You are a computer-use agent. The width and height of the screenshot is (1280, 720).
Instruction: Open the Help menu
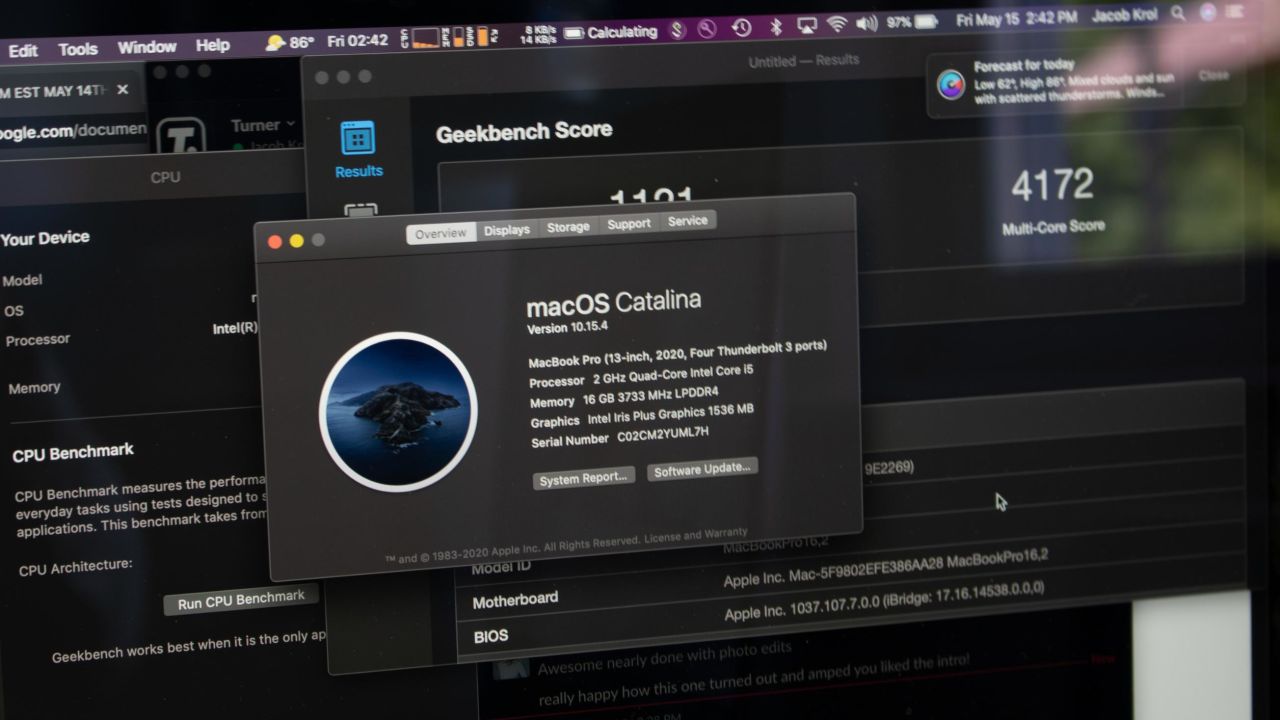212,45
